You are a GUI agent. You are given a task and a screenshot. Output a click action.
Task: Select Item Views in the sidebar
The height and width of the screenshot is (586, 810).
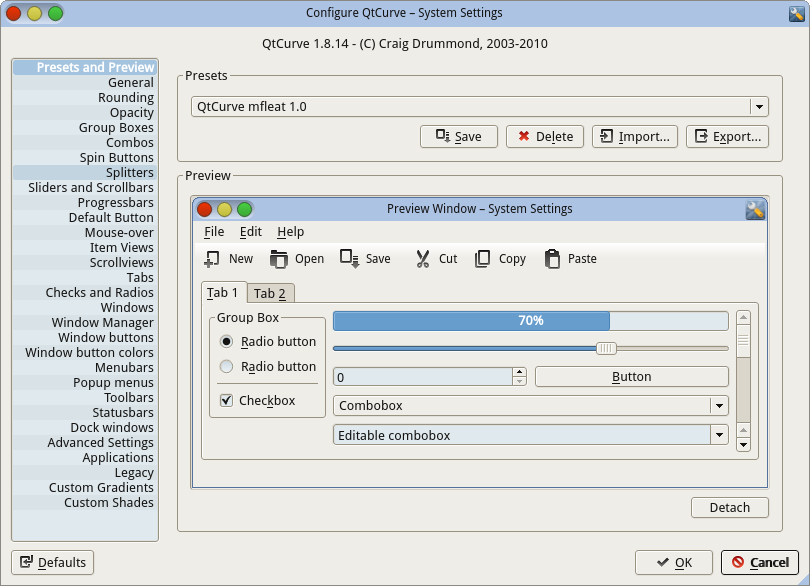click(85, 248)
